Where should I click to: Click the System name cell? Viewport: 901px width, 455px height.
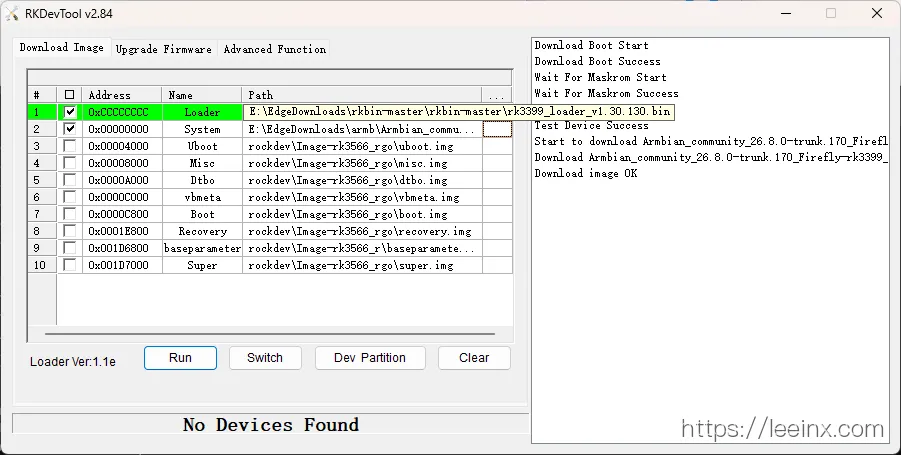click(x=202, y=129)
